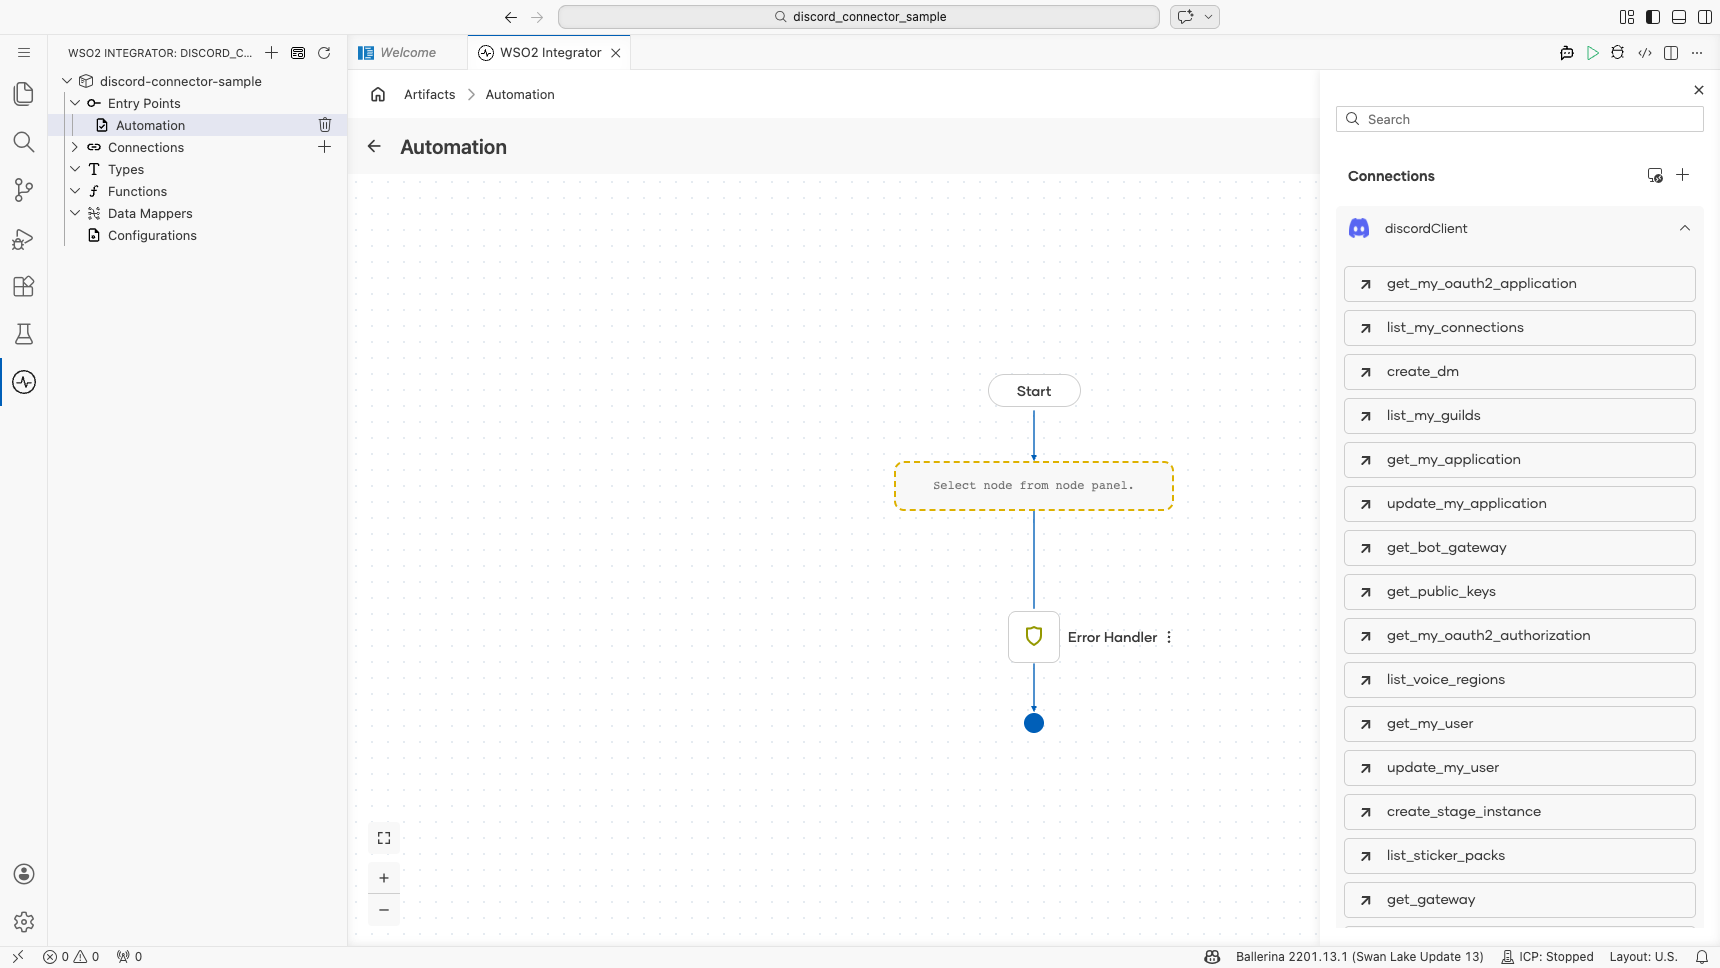
Task: Choose the list_my_guilds action
Action: [x=1519, y=416]
